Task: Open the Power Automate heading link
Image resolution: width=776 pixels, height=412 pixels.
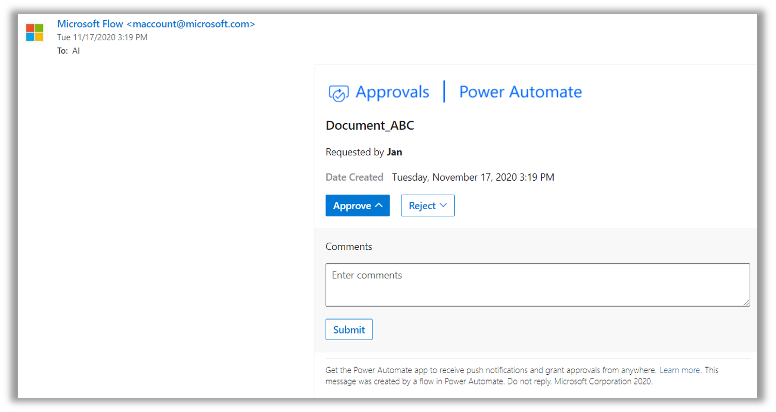Action: coord(520,92)
